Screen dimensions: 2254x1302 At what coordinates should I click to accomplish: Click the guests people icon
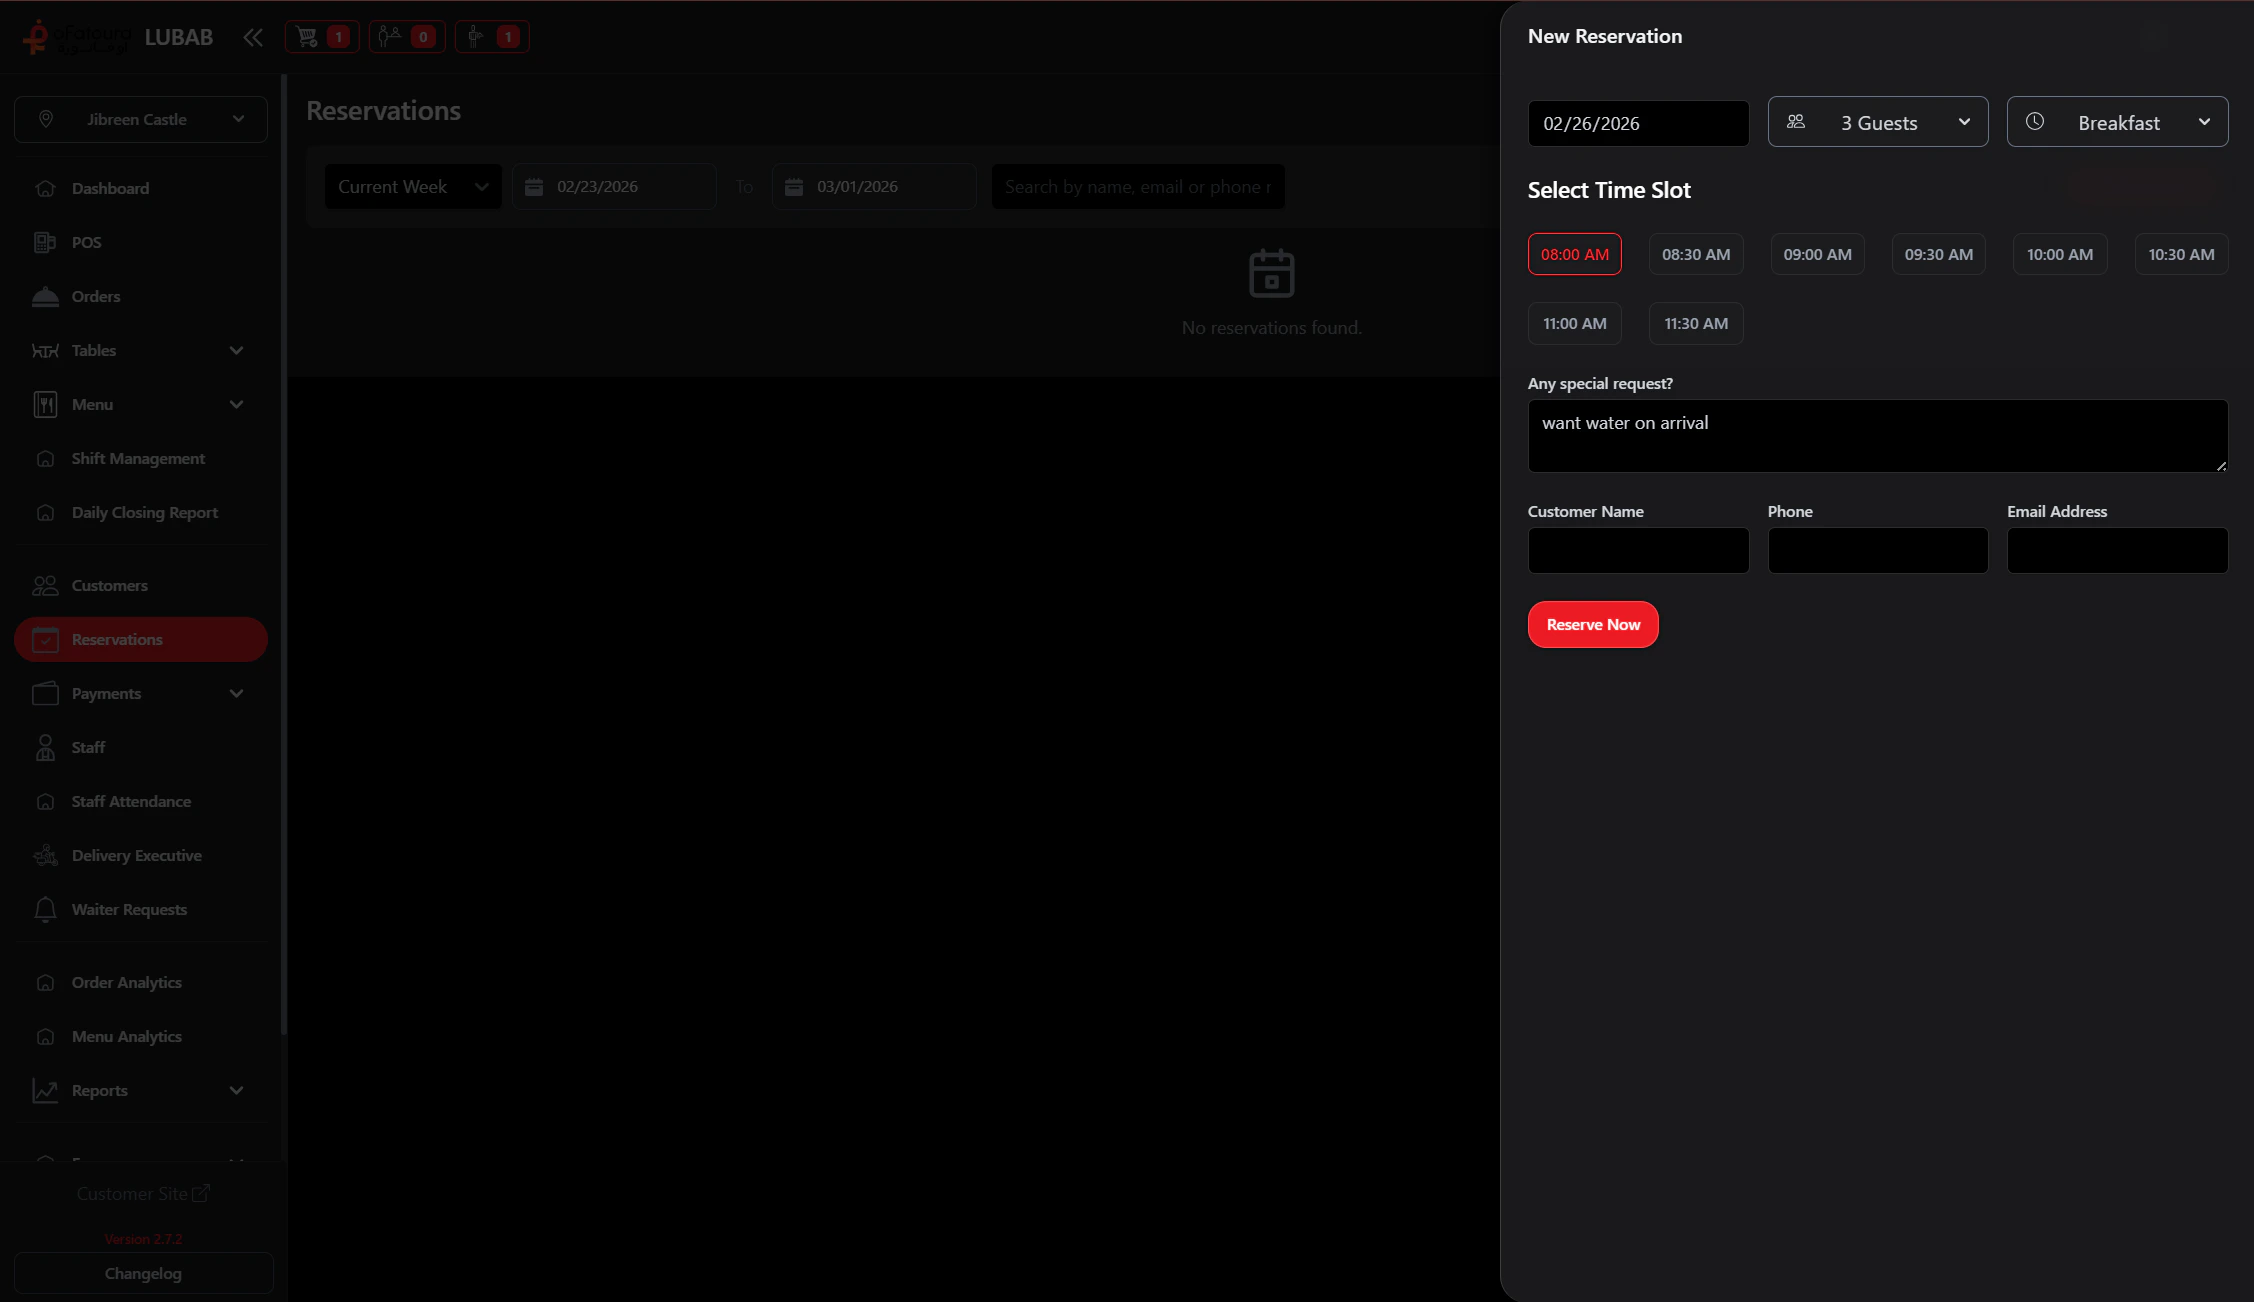tap(1796, 122)
